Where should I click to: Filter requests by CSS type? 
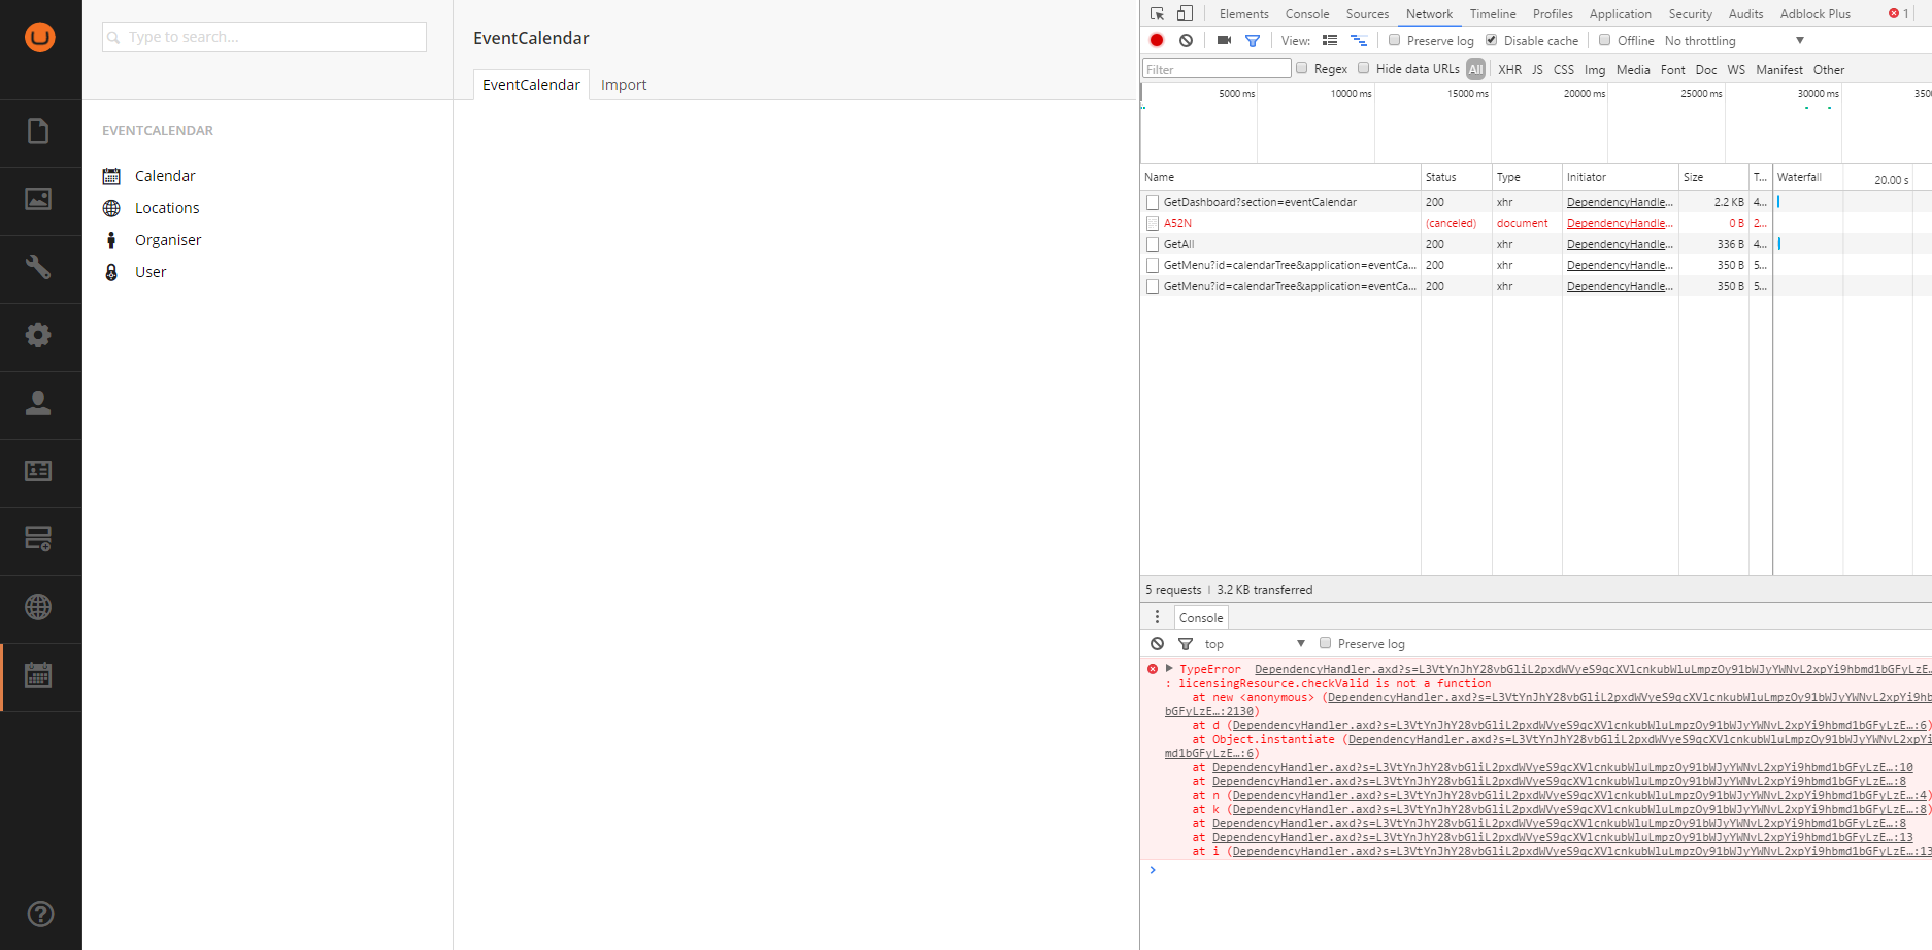click(1563, 69)
